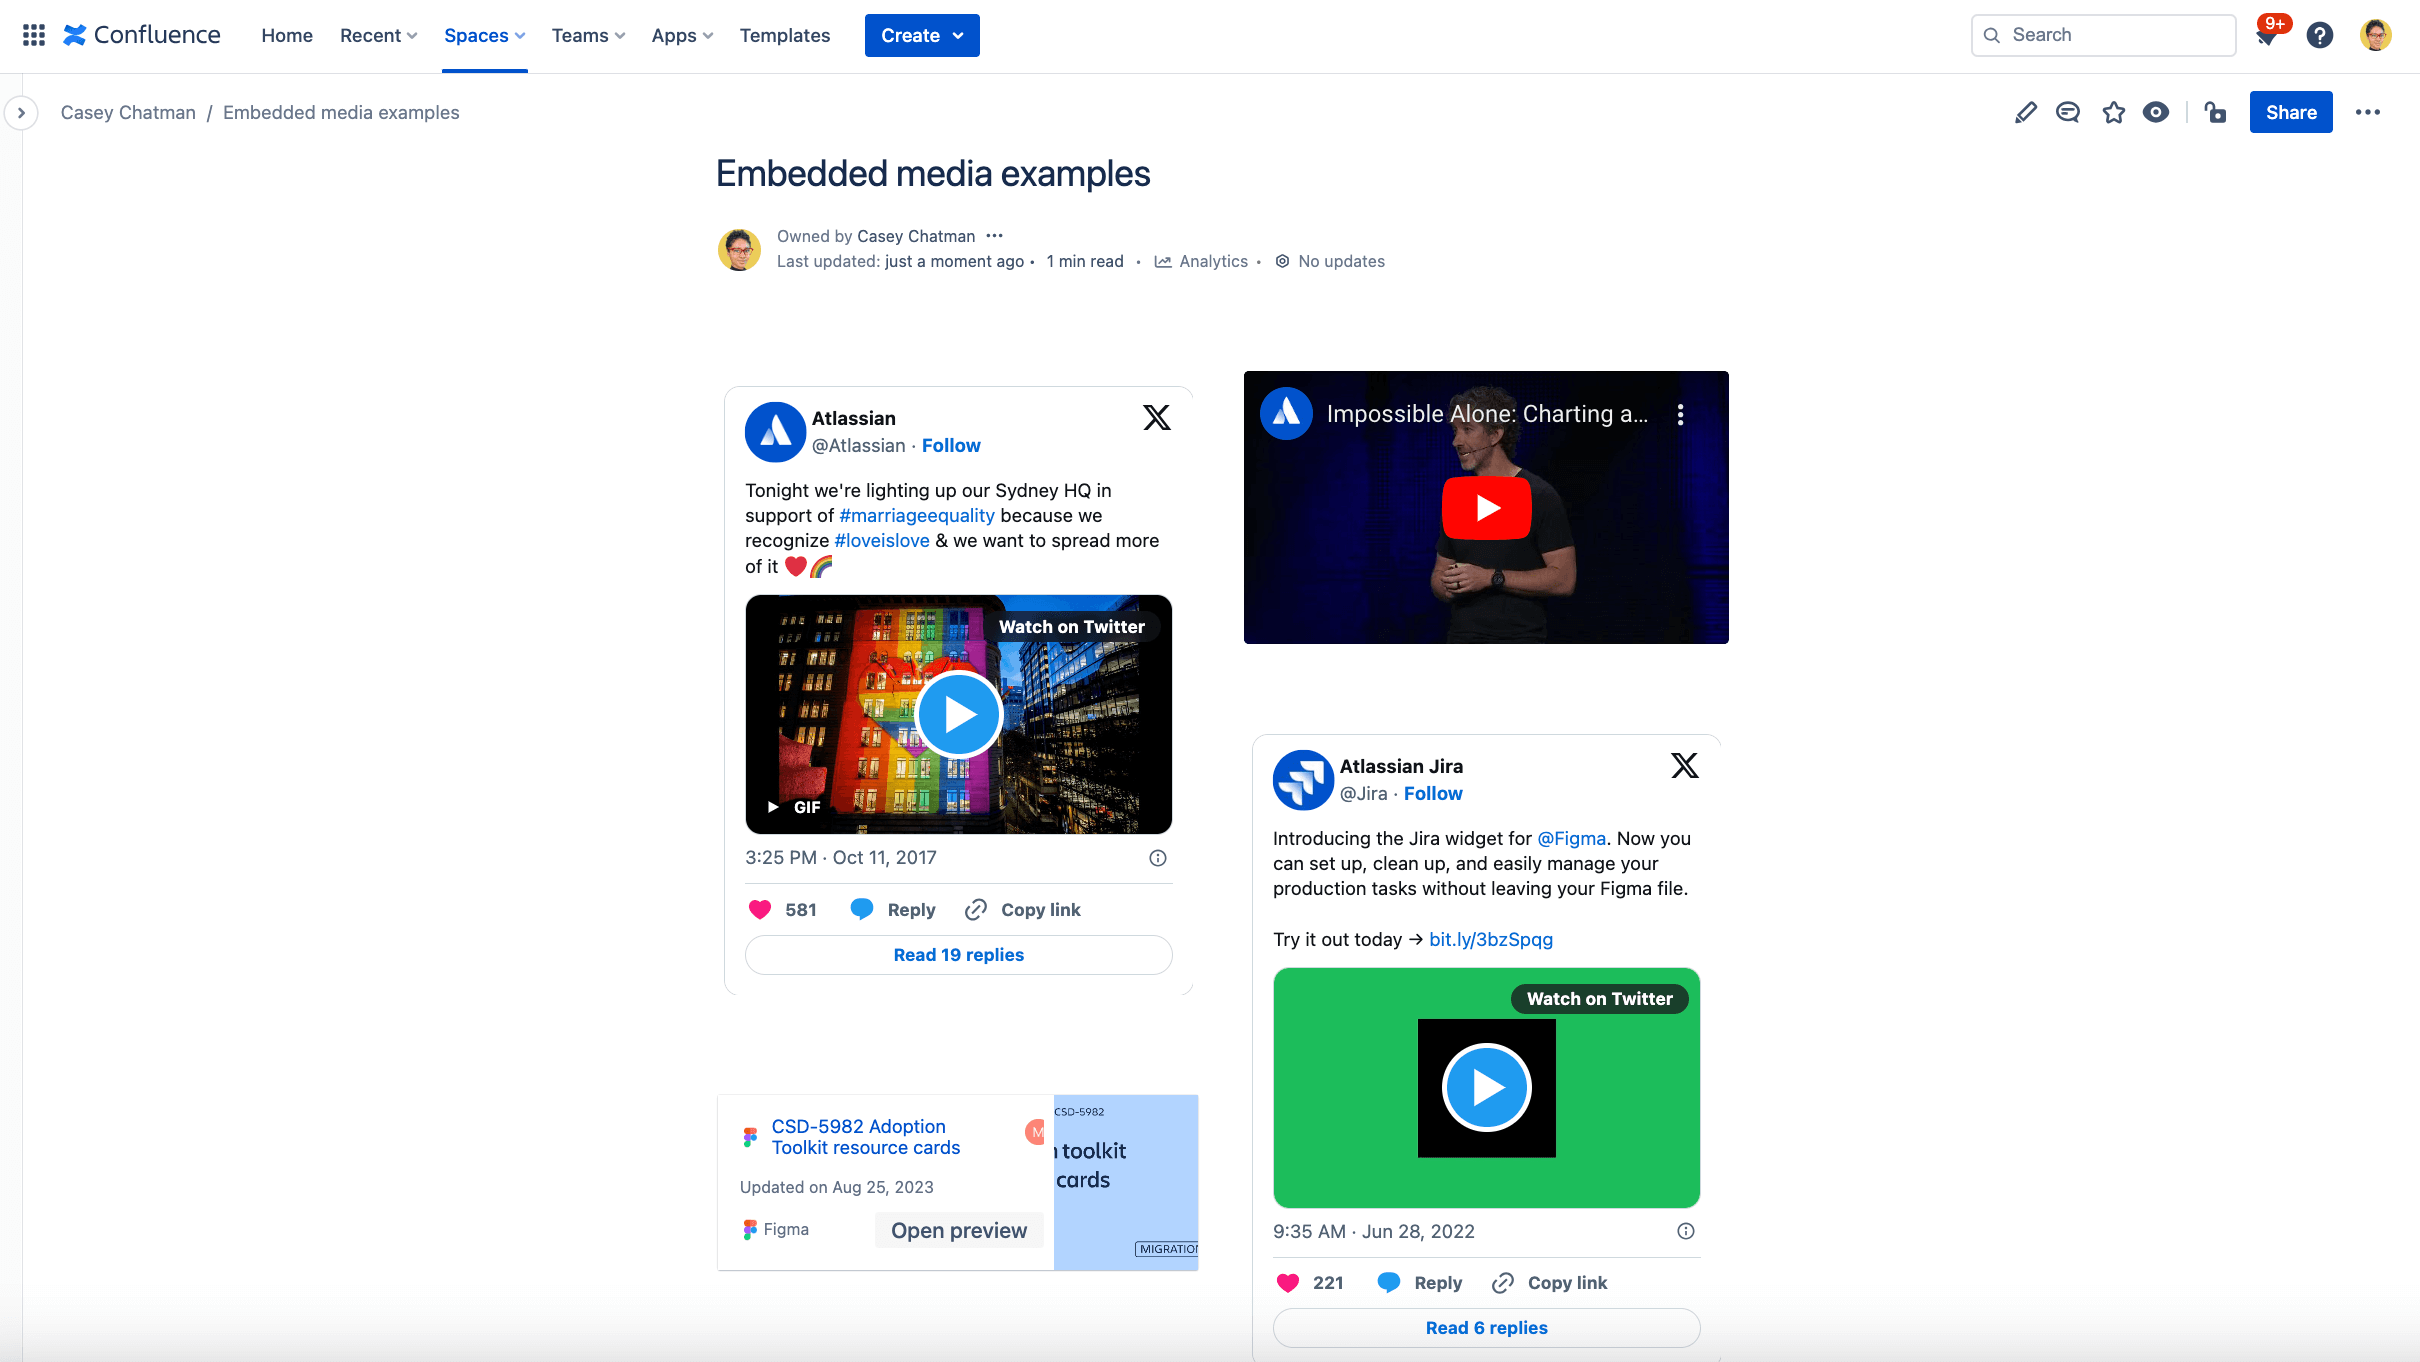Open notification bell icon
The width and height of the screenshot is (2420, 1362).
click(2267, 35)
